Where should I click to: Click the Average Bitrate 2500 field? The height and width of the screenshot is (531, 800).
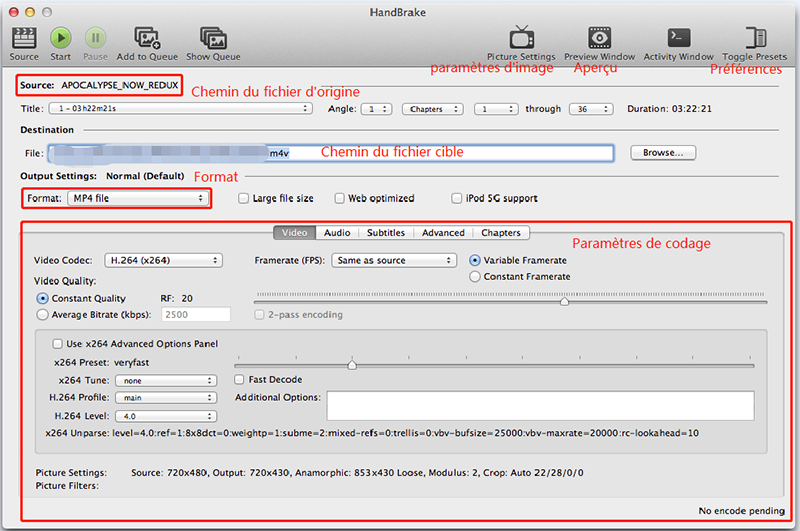(196, 315)
